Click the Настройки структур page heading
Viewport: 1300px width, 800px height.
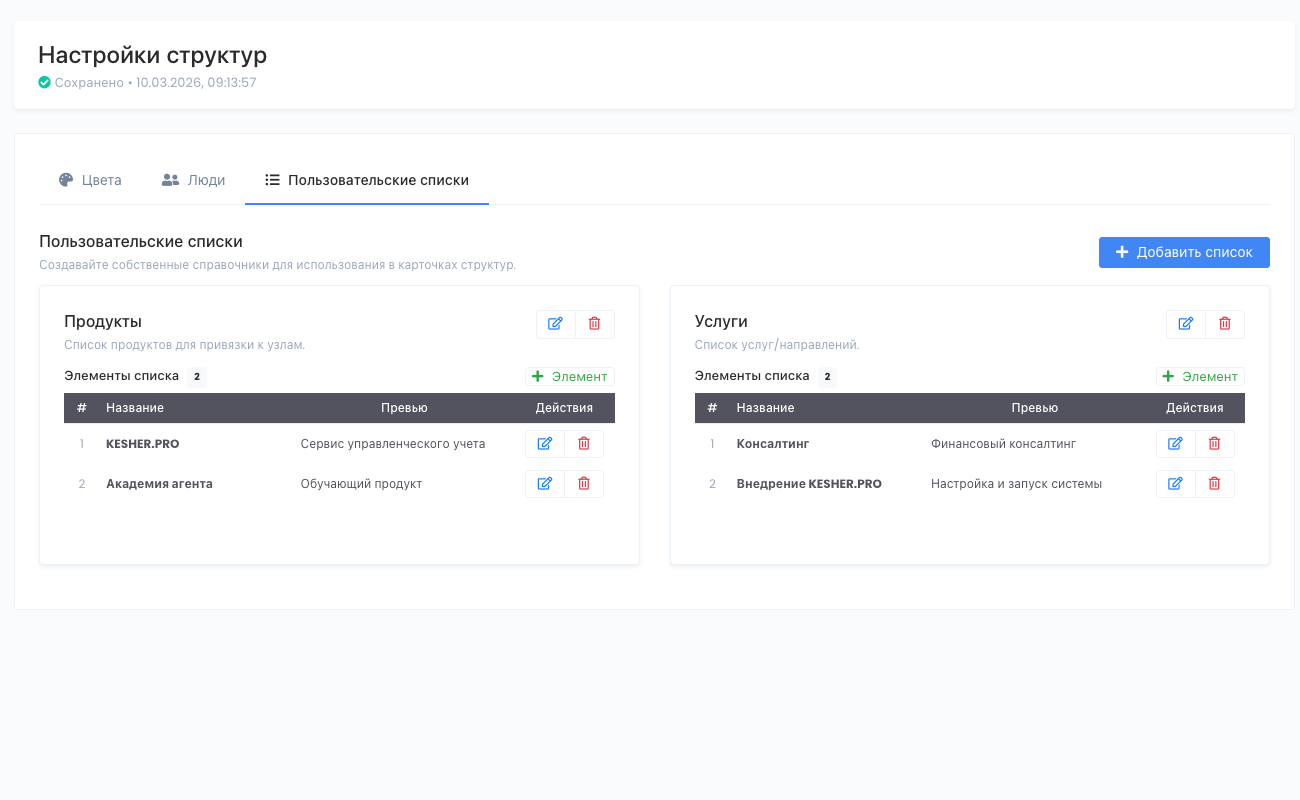tap(153, 55)
